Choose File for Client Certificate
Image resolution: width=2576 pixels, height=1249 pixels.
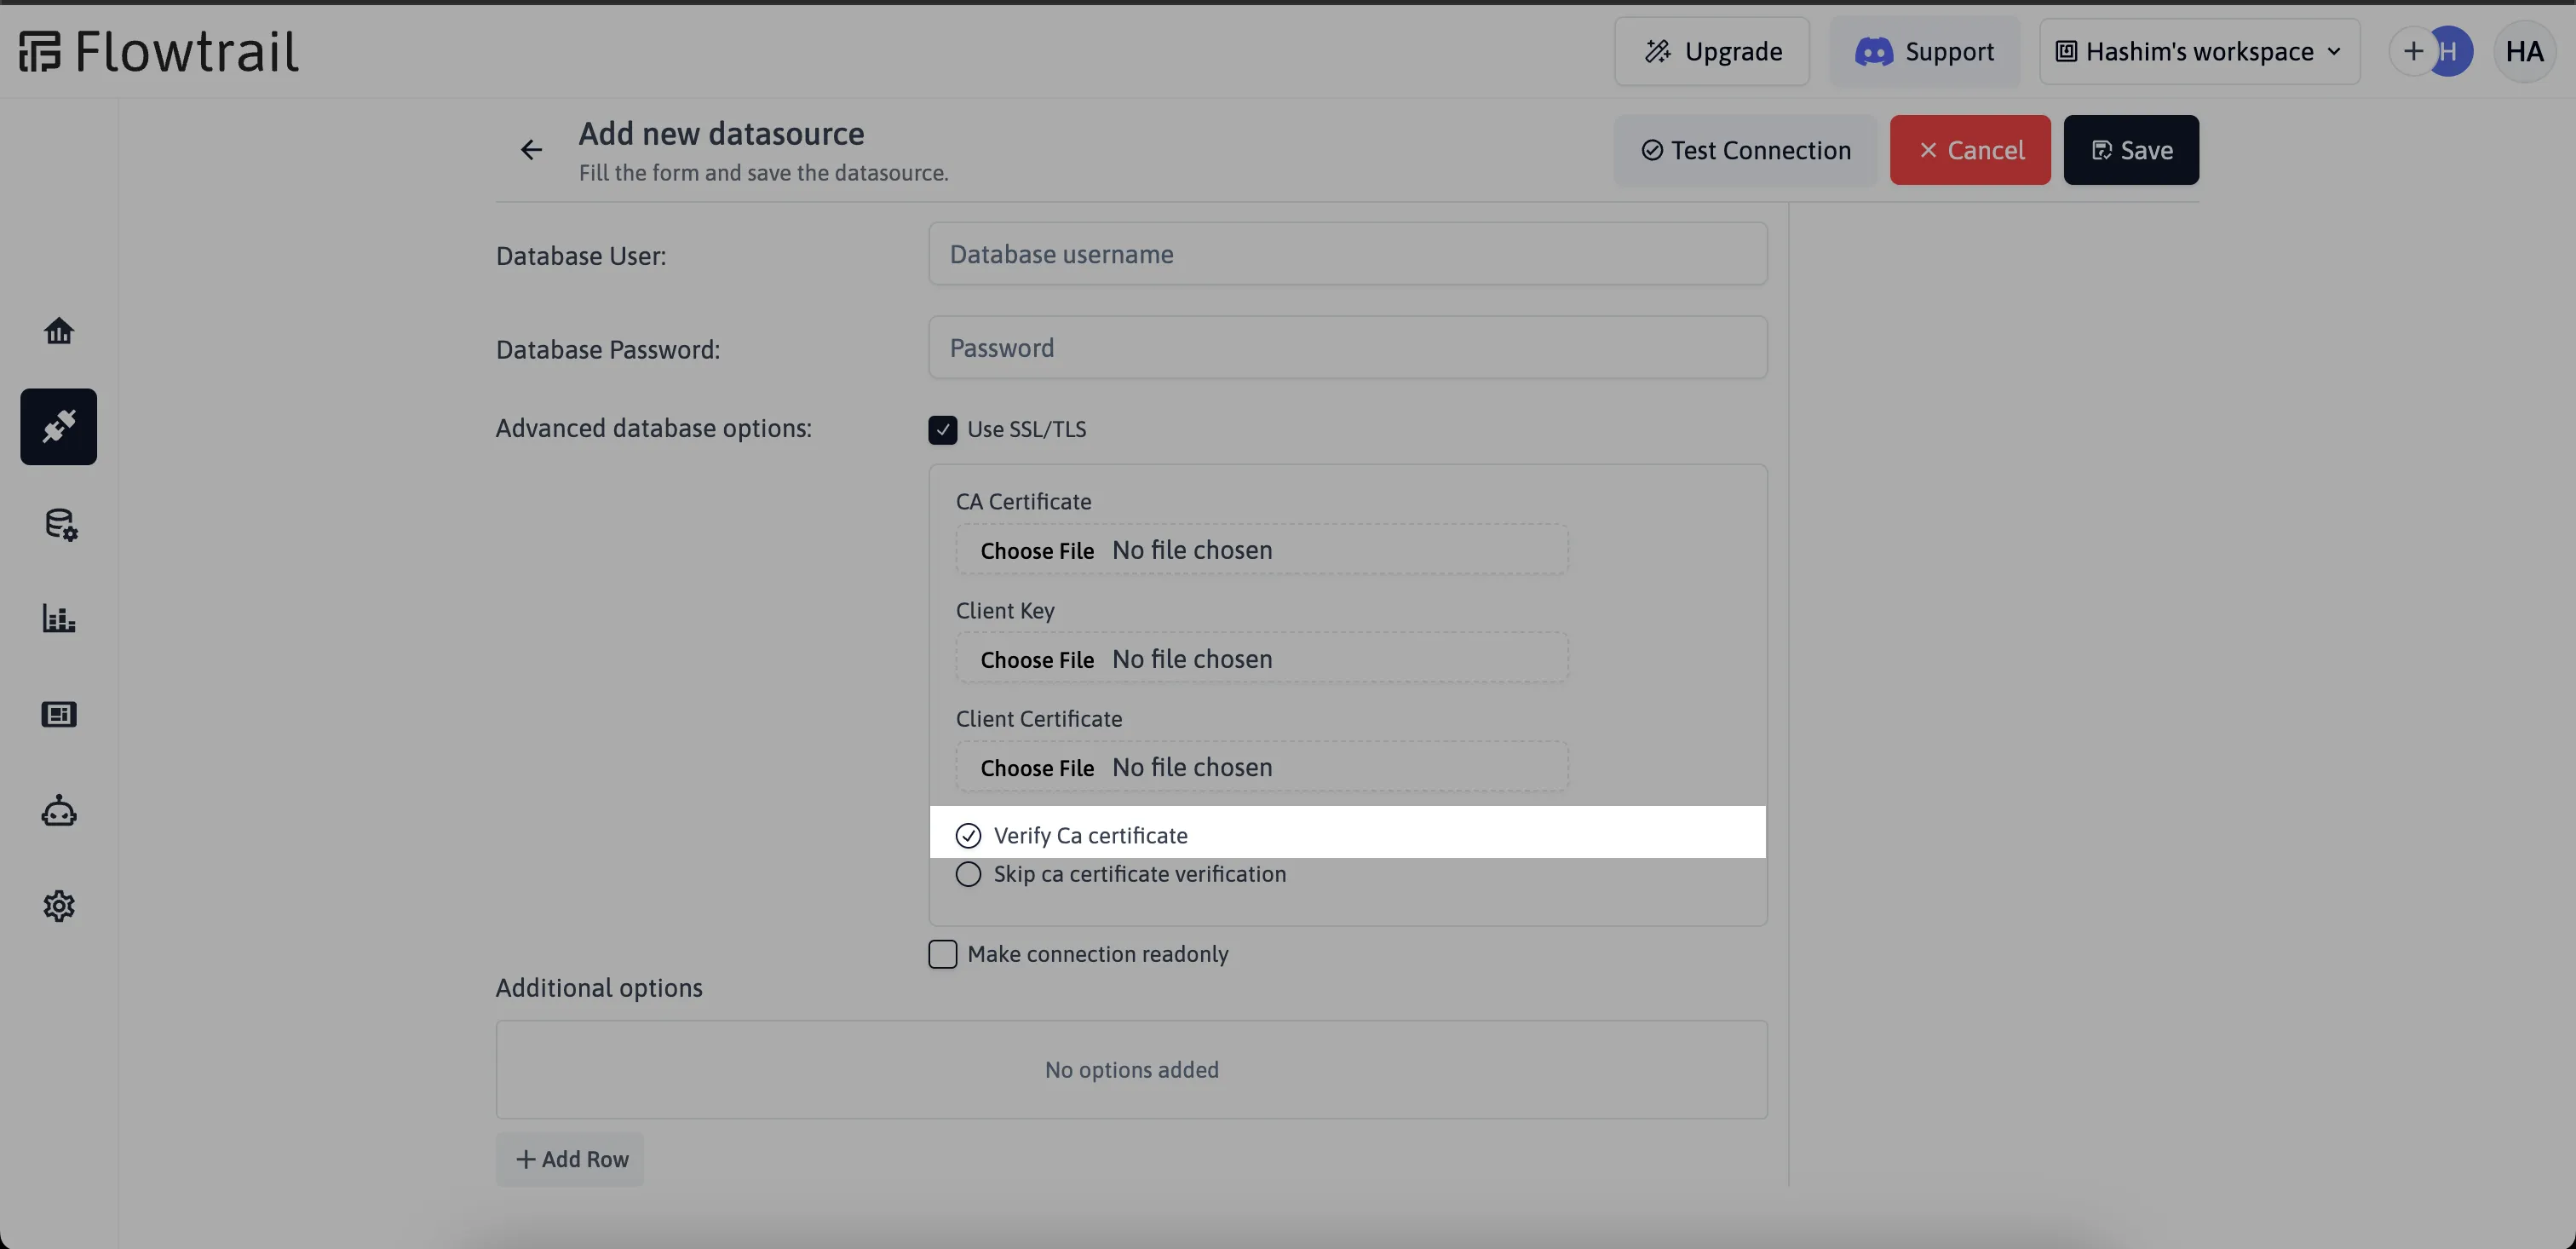click(x=1037, y=768)
